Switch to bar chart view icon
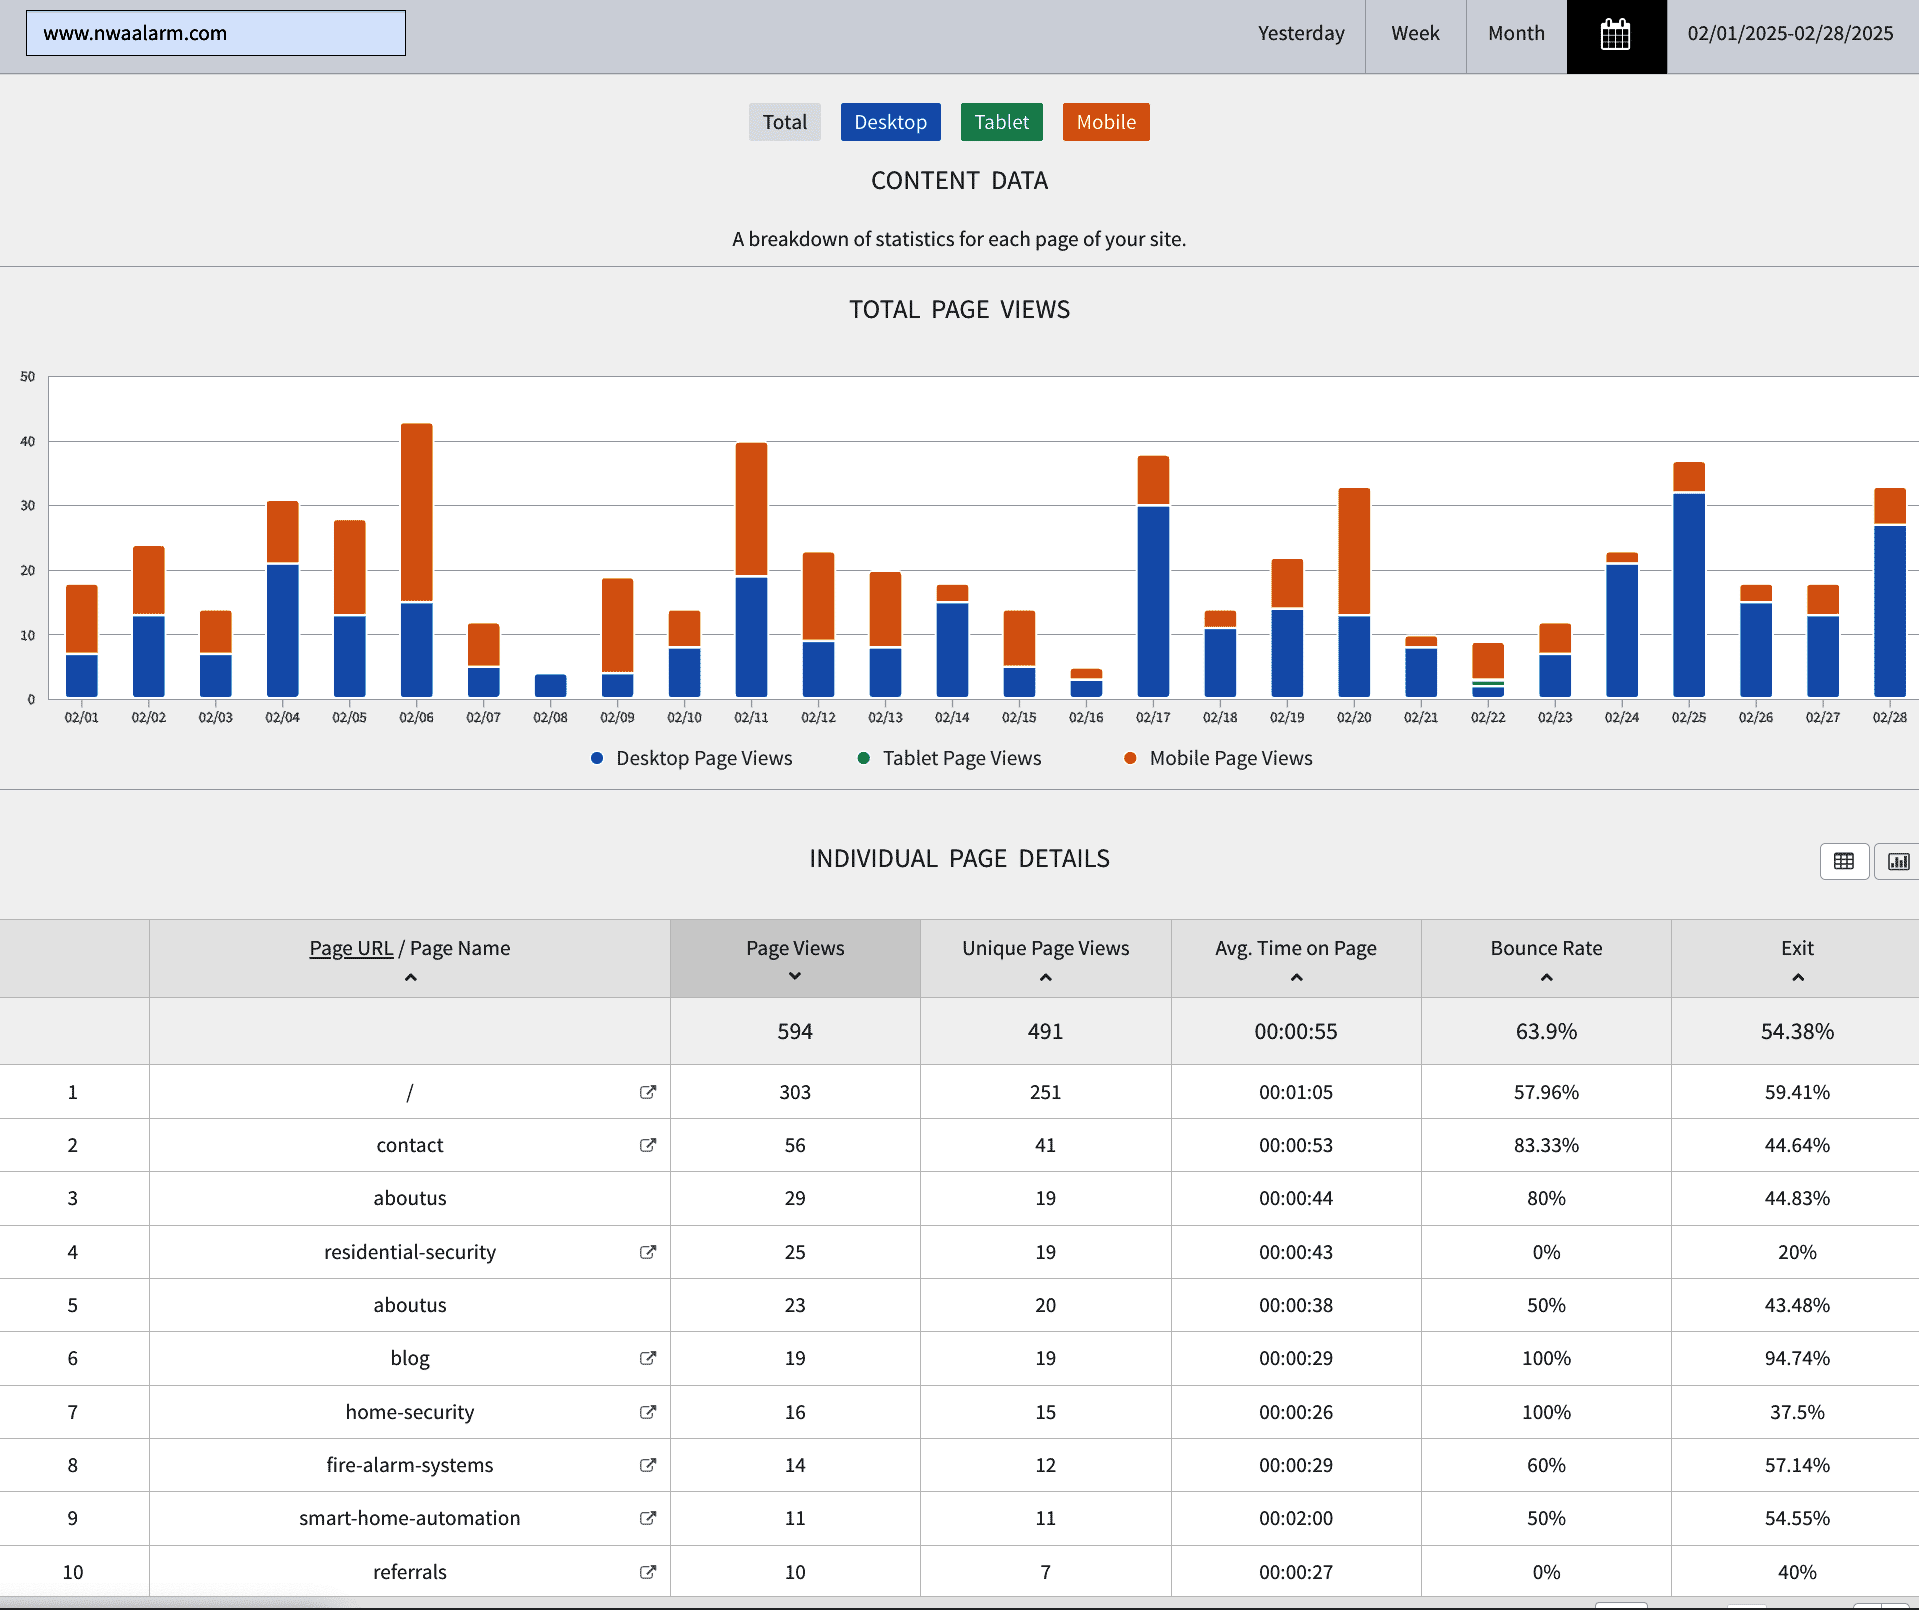The width and height of the screenshot is (1919, 1610). click(1897, 861)
